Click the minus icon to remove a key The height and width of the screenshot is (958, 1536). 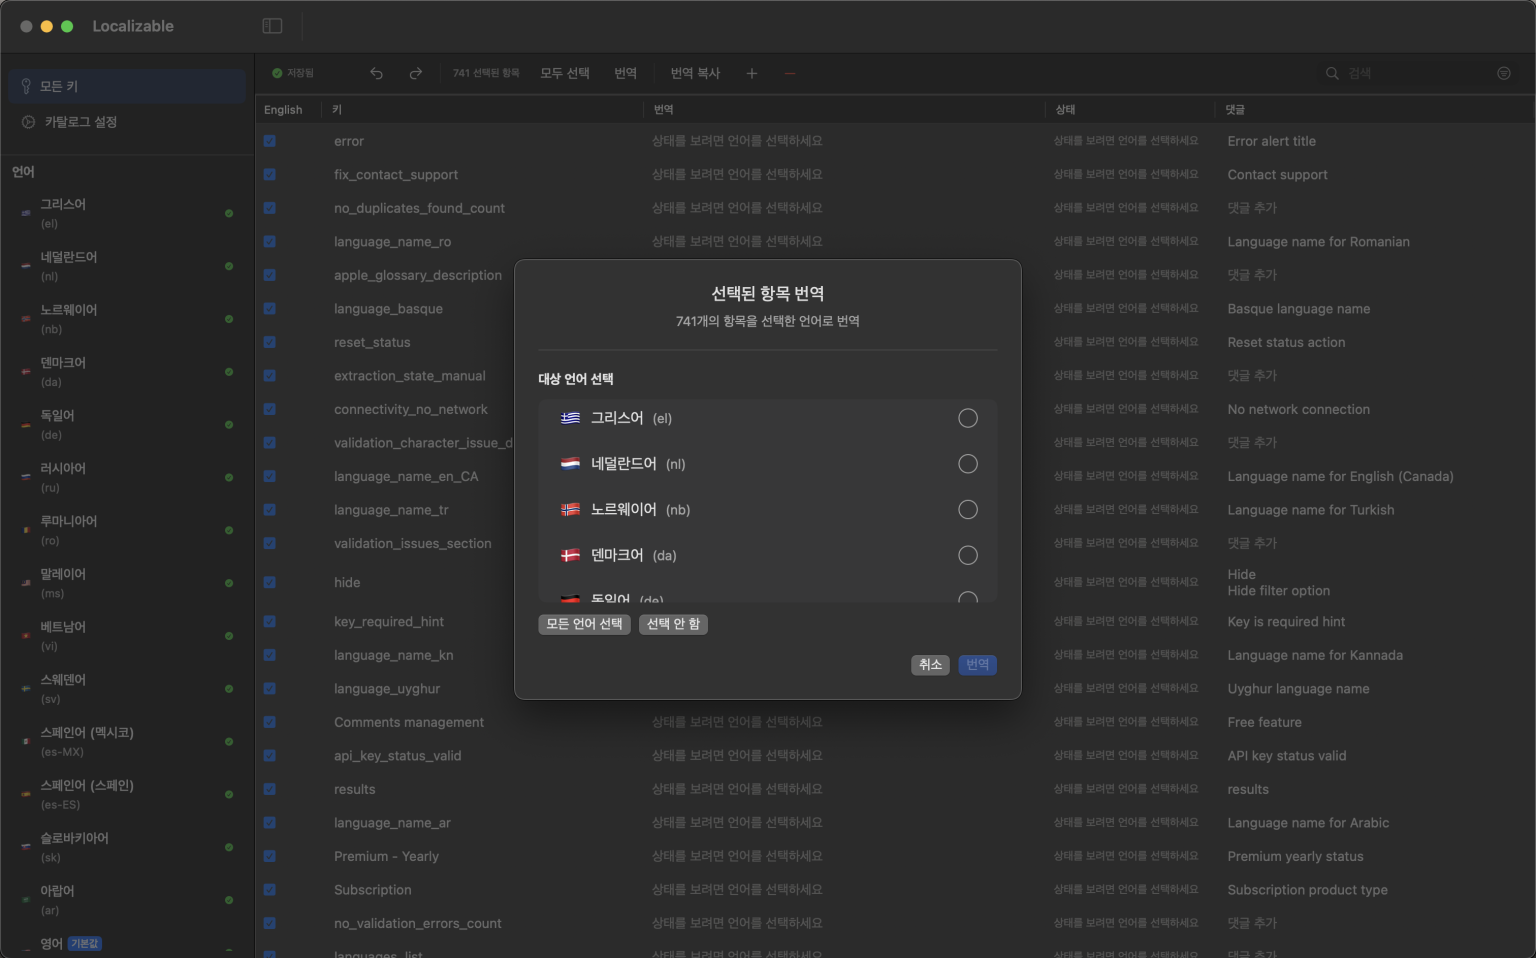click(789, 72)
